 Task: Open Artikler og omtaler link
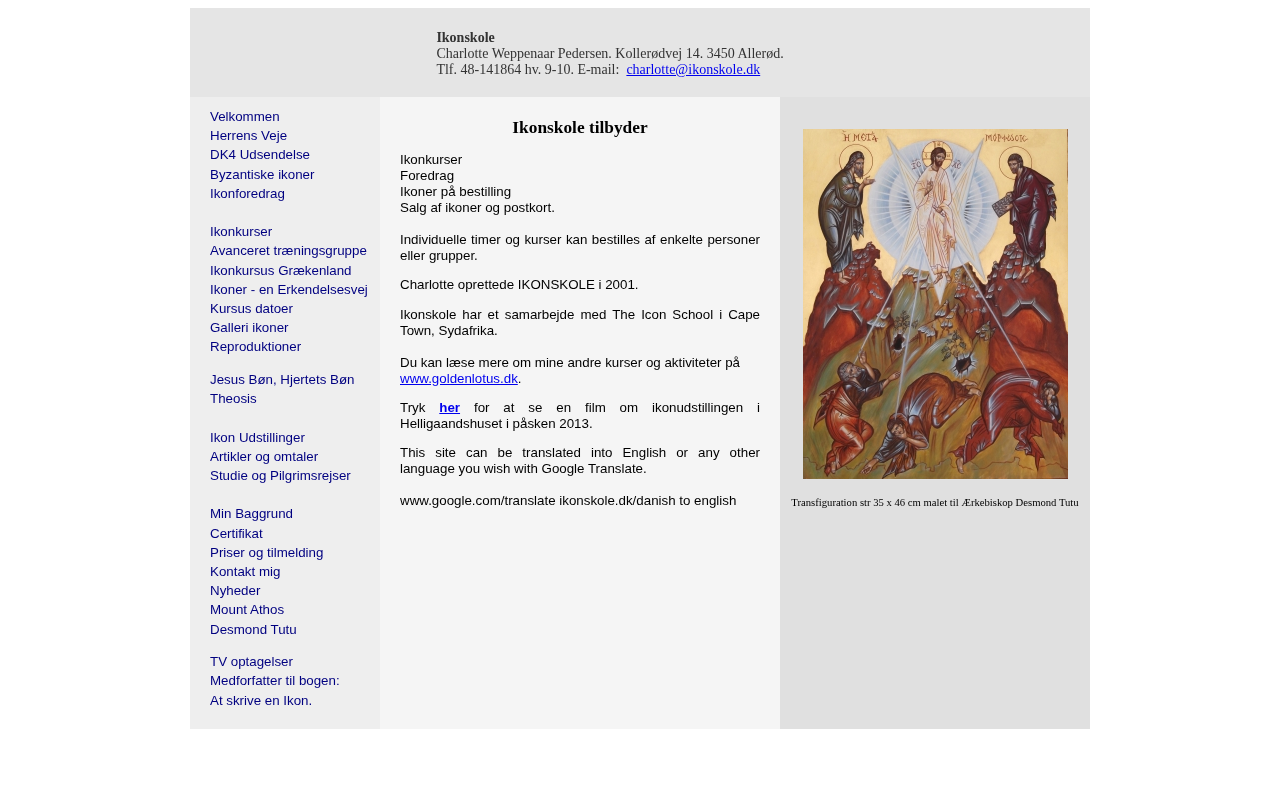point(264,457)
